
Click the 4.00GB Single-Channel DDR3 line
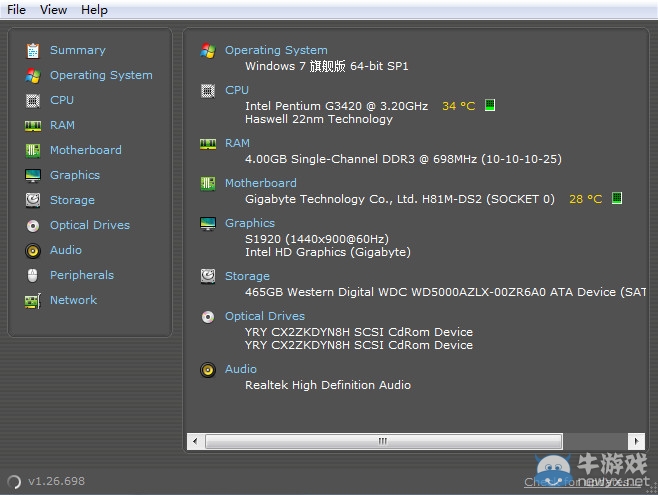(403, 159)
